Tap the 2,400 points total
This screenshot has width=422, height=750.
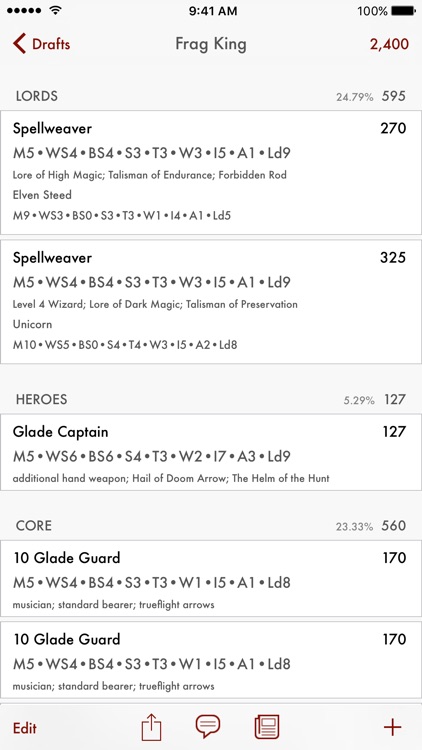(x=389, y=44)
